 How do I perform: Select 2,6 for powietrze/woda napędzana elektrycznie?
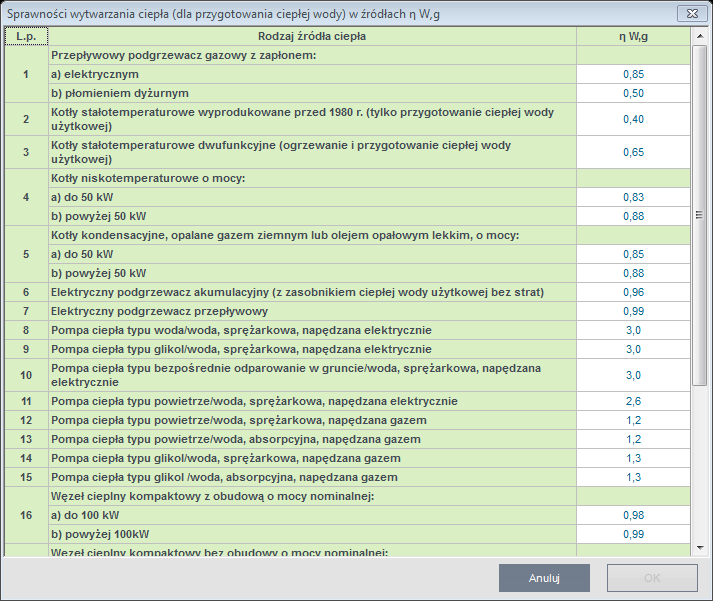tap(633, 401)
